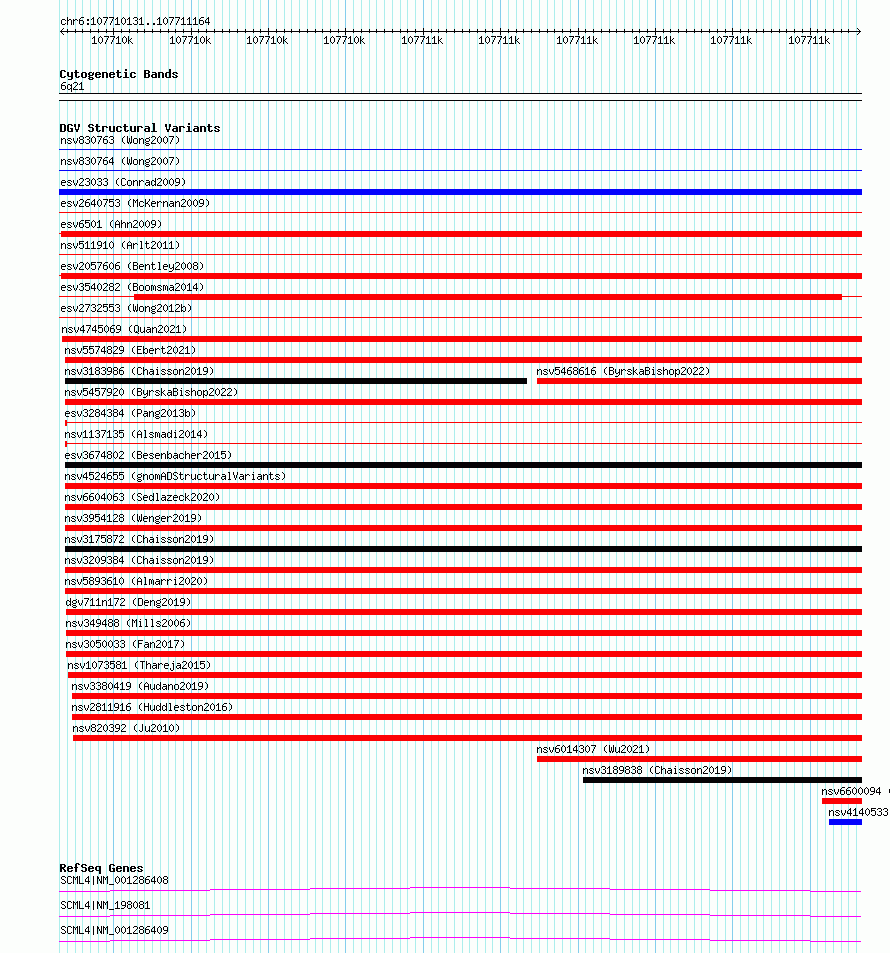
Task: Open nsv5468616 (ByrskaBishop2022) label
Action: (623, 371)
